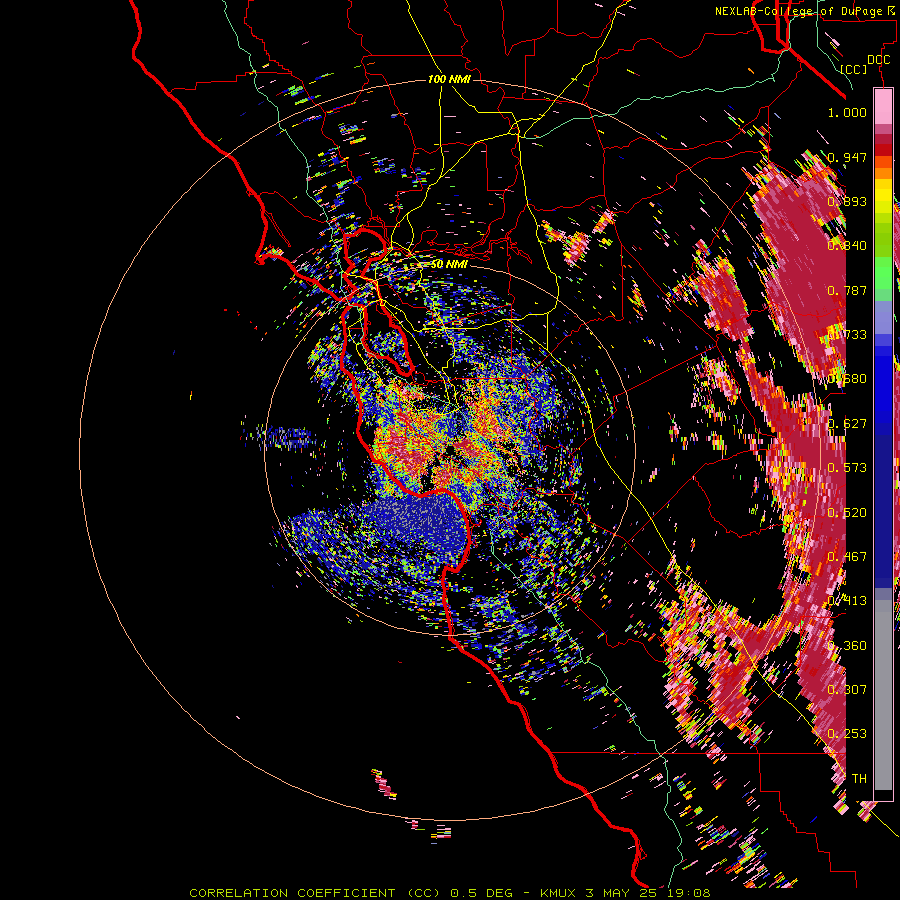Select the 0.893 scale value
The height and width of the screenshot is (900, 900).
[847, 201]
